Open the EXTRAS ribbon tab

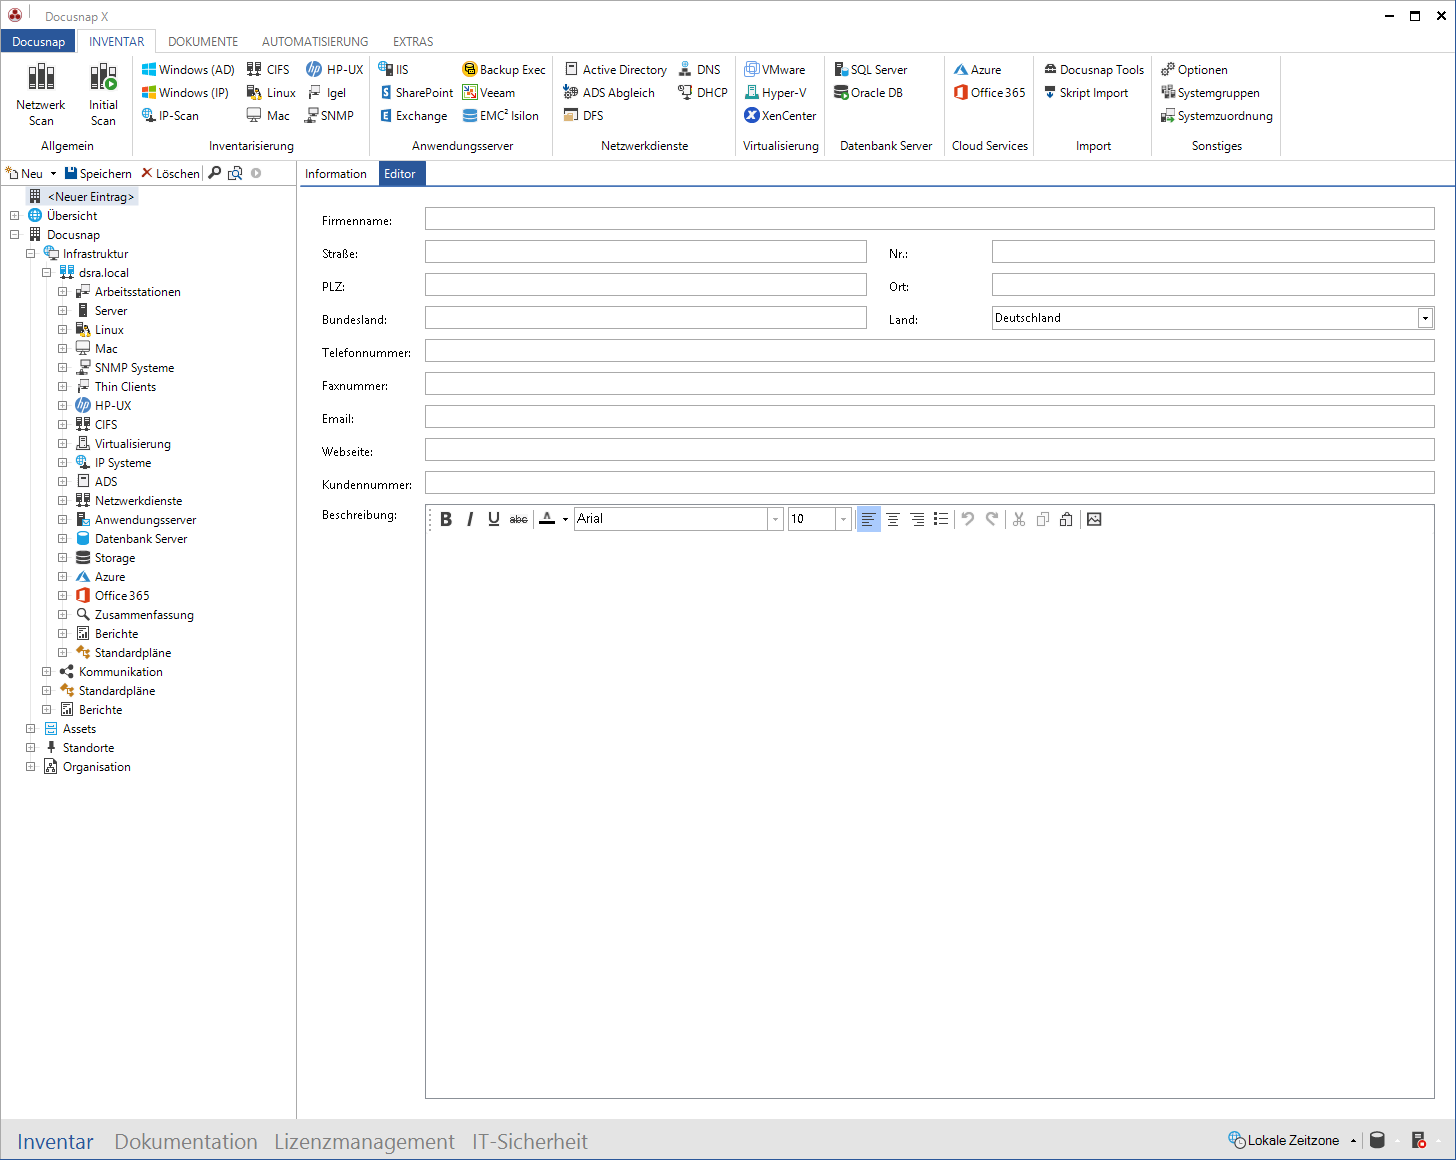point(413,42)
